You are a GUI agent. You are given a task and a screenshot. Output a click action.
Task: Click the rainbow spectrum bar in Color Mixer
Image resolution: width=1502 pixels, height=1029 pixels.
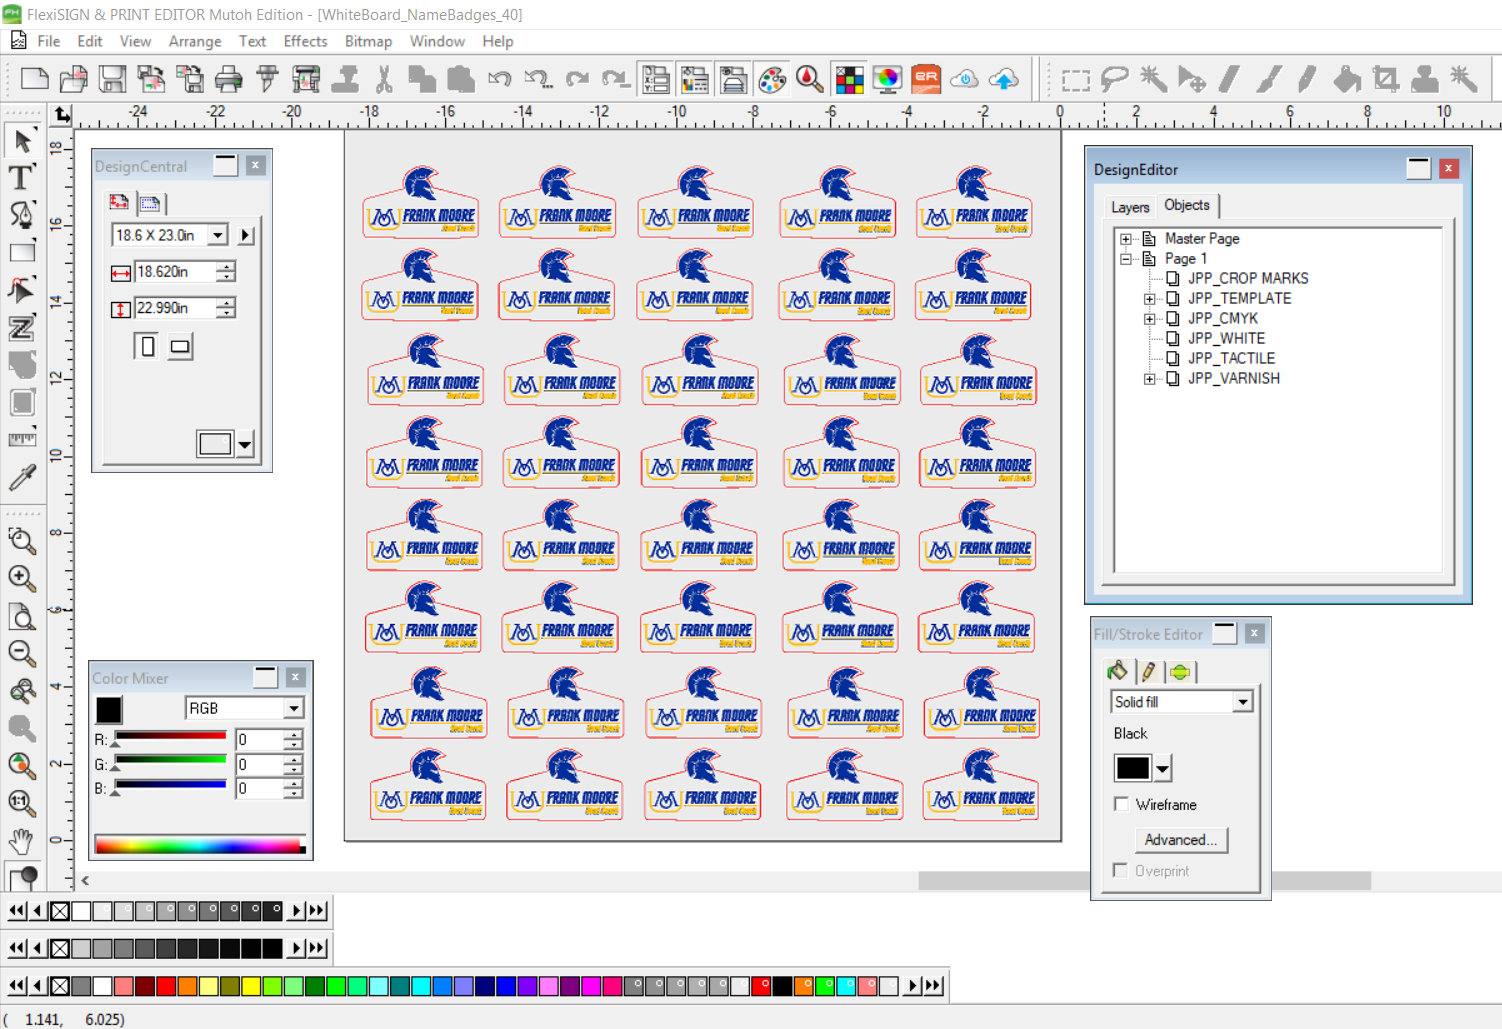coord(200,846)
